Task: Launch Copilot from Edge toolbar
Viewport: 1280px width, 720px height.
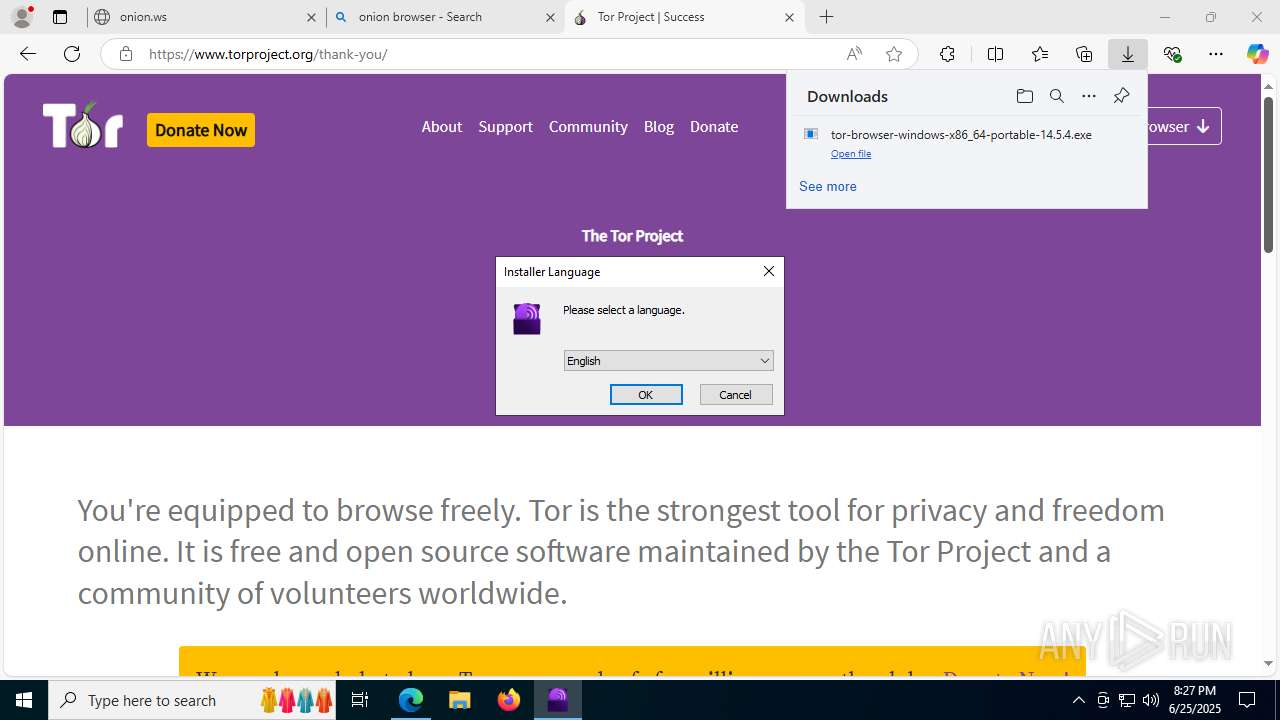Action: pyautogui.click(x=1257, y=54)
